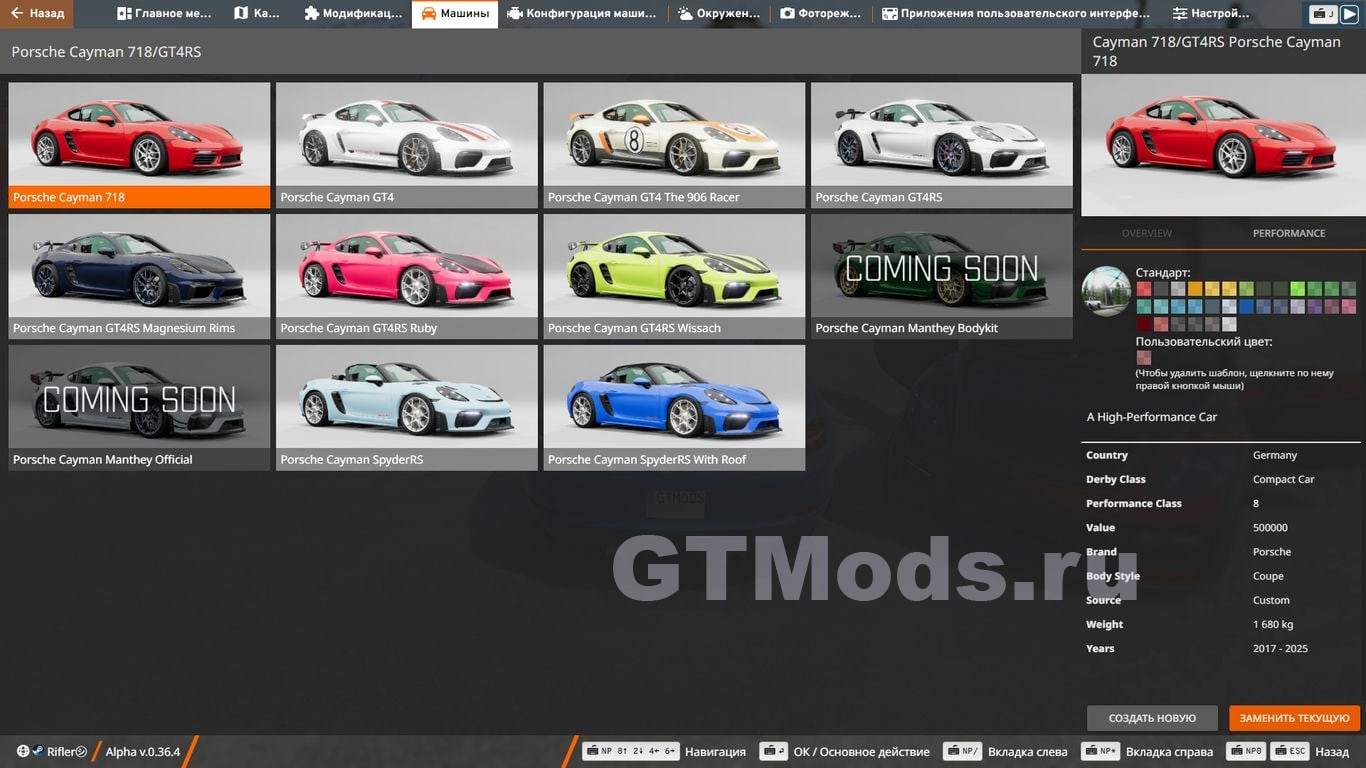Select the dark maroon color swatch
This screenshot has width=1366, height=768.
click(x=1143, y=324)
